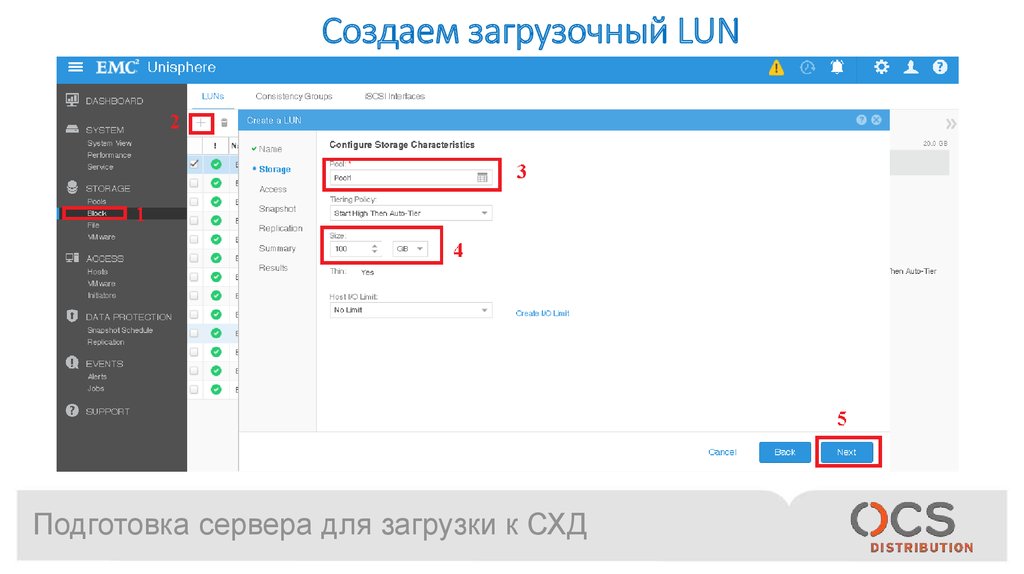Open the settings gear in header

882,67
